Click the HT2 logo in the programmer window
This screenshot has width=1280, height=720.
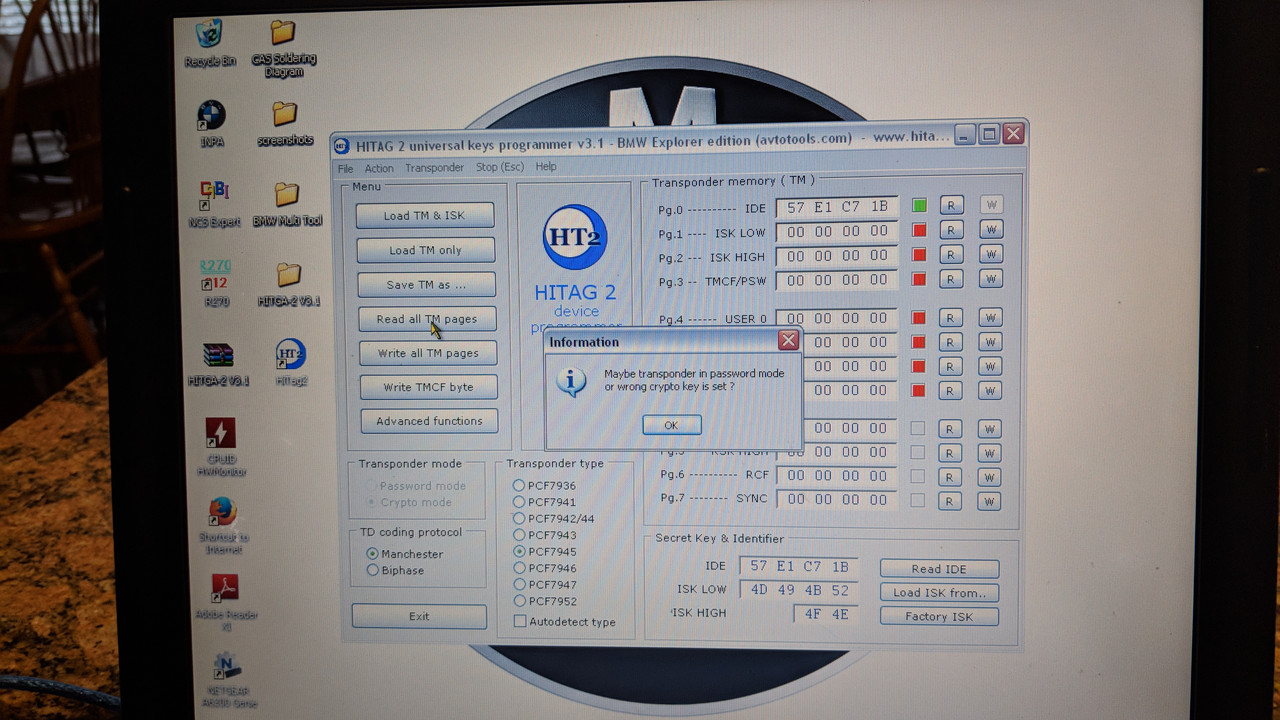pos(574,236)
